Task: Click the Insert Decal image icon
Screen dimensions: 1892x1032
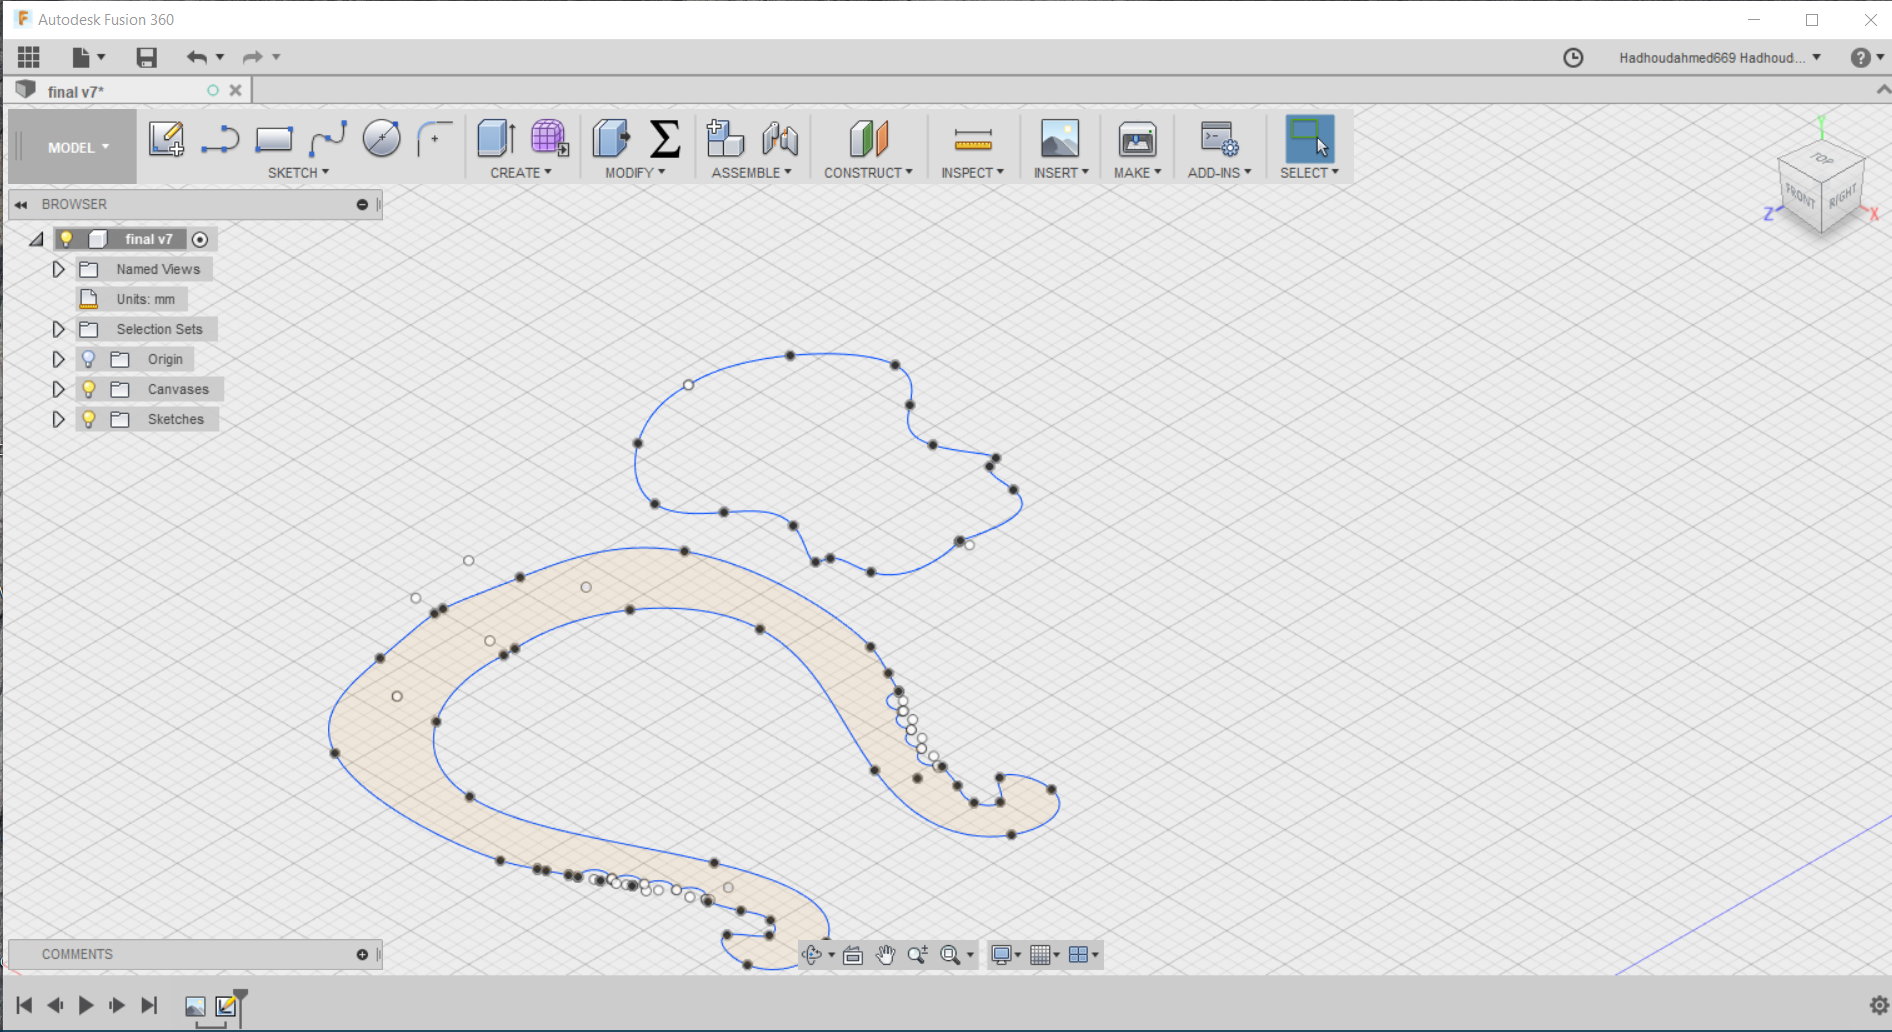Action: [1060, 138]
